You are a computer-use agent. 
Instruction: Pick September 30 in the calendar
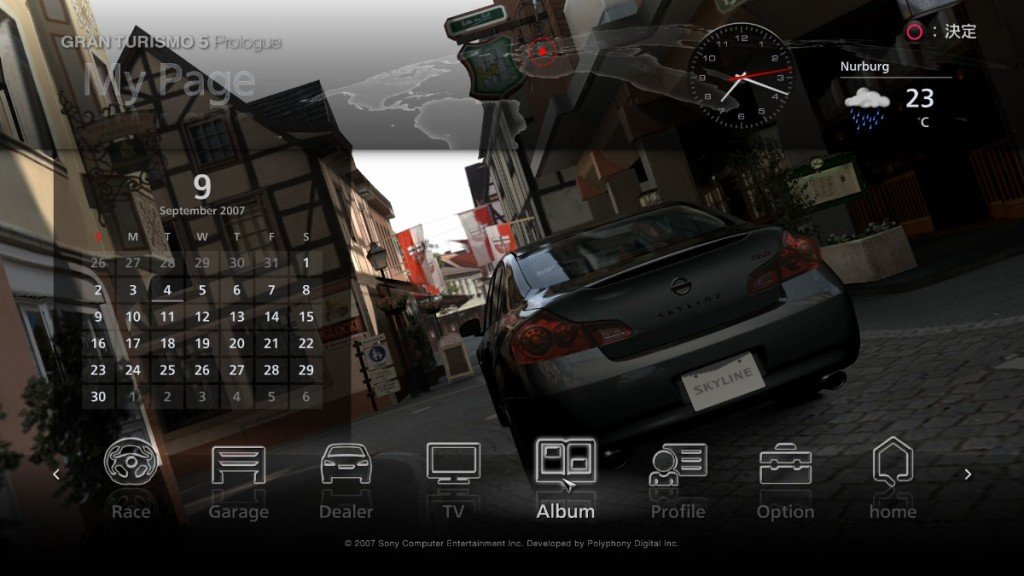[98, 396]
